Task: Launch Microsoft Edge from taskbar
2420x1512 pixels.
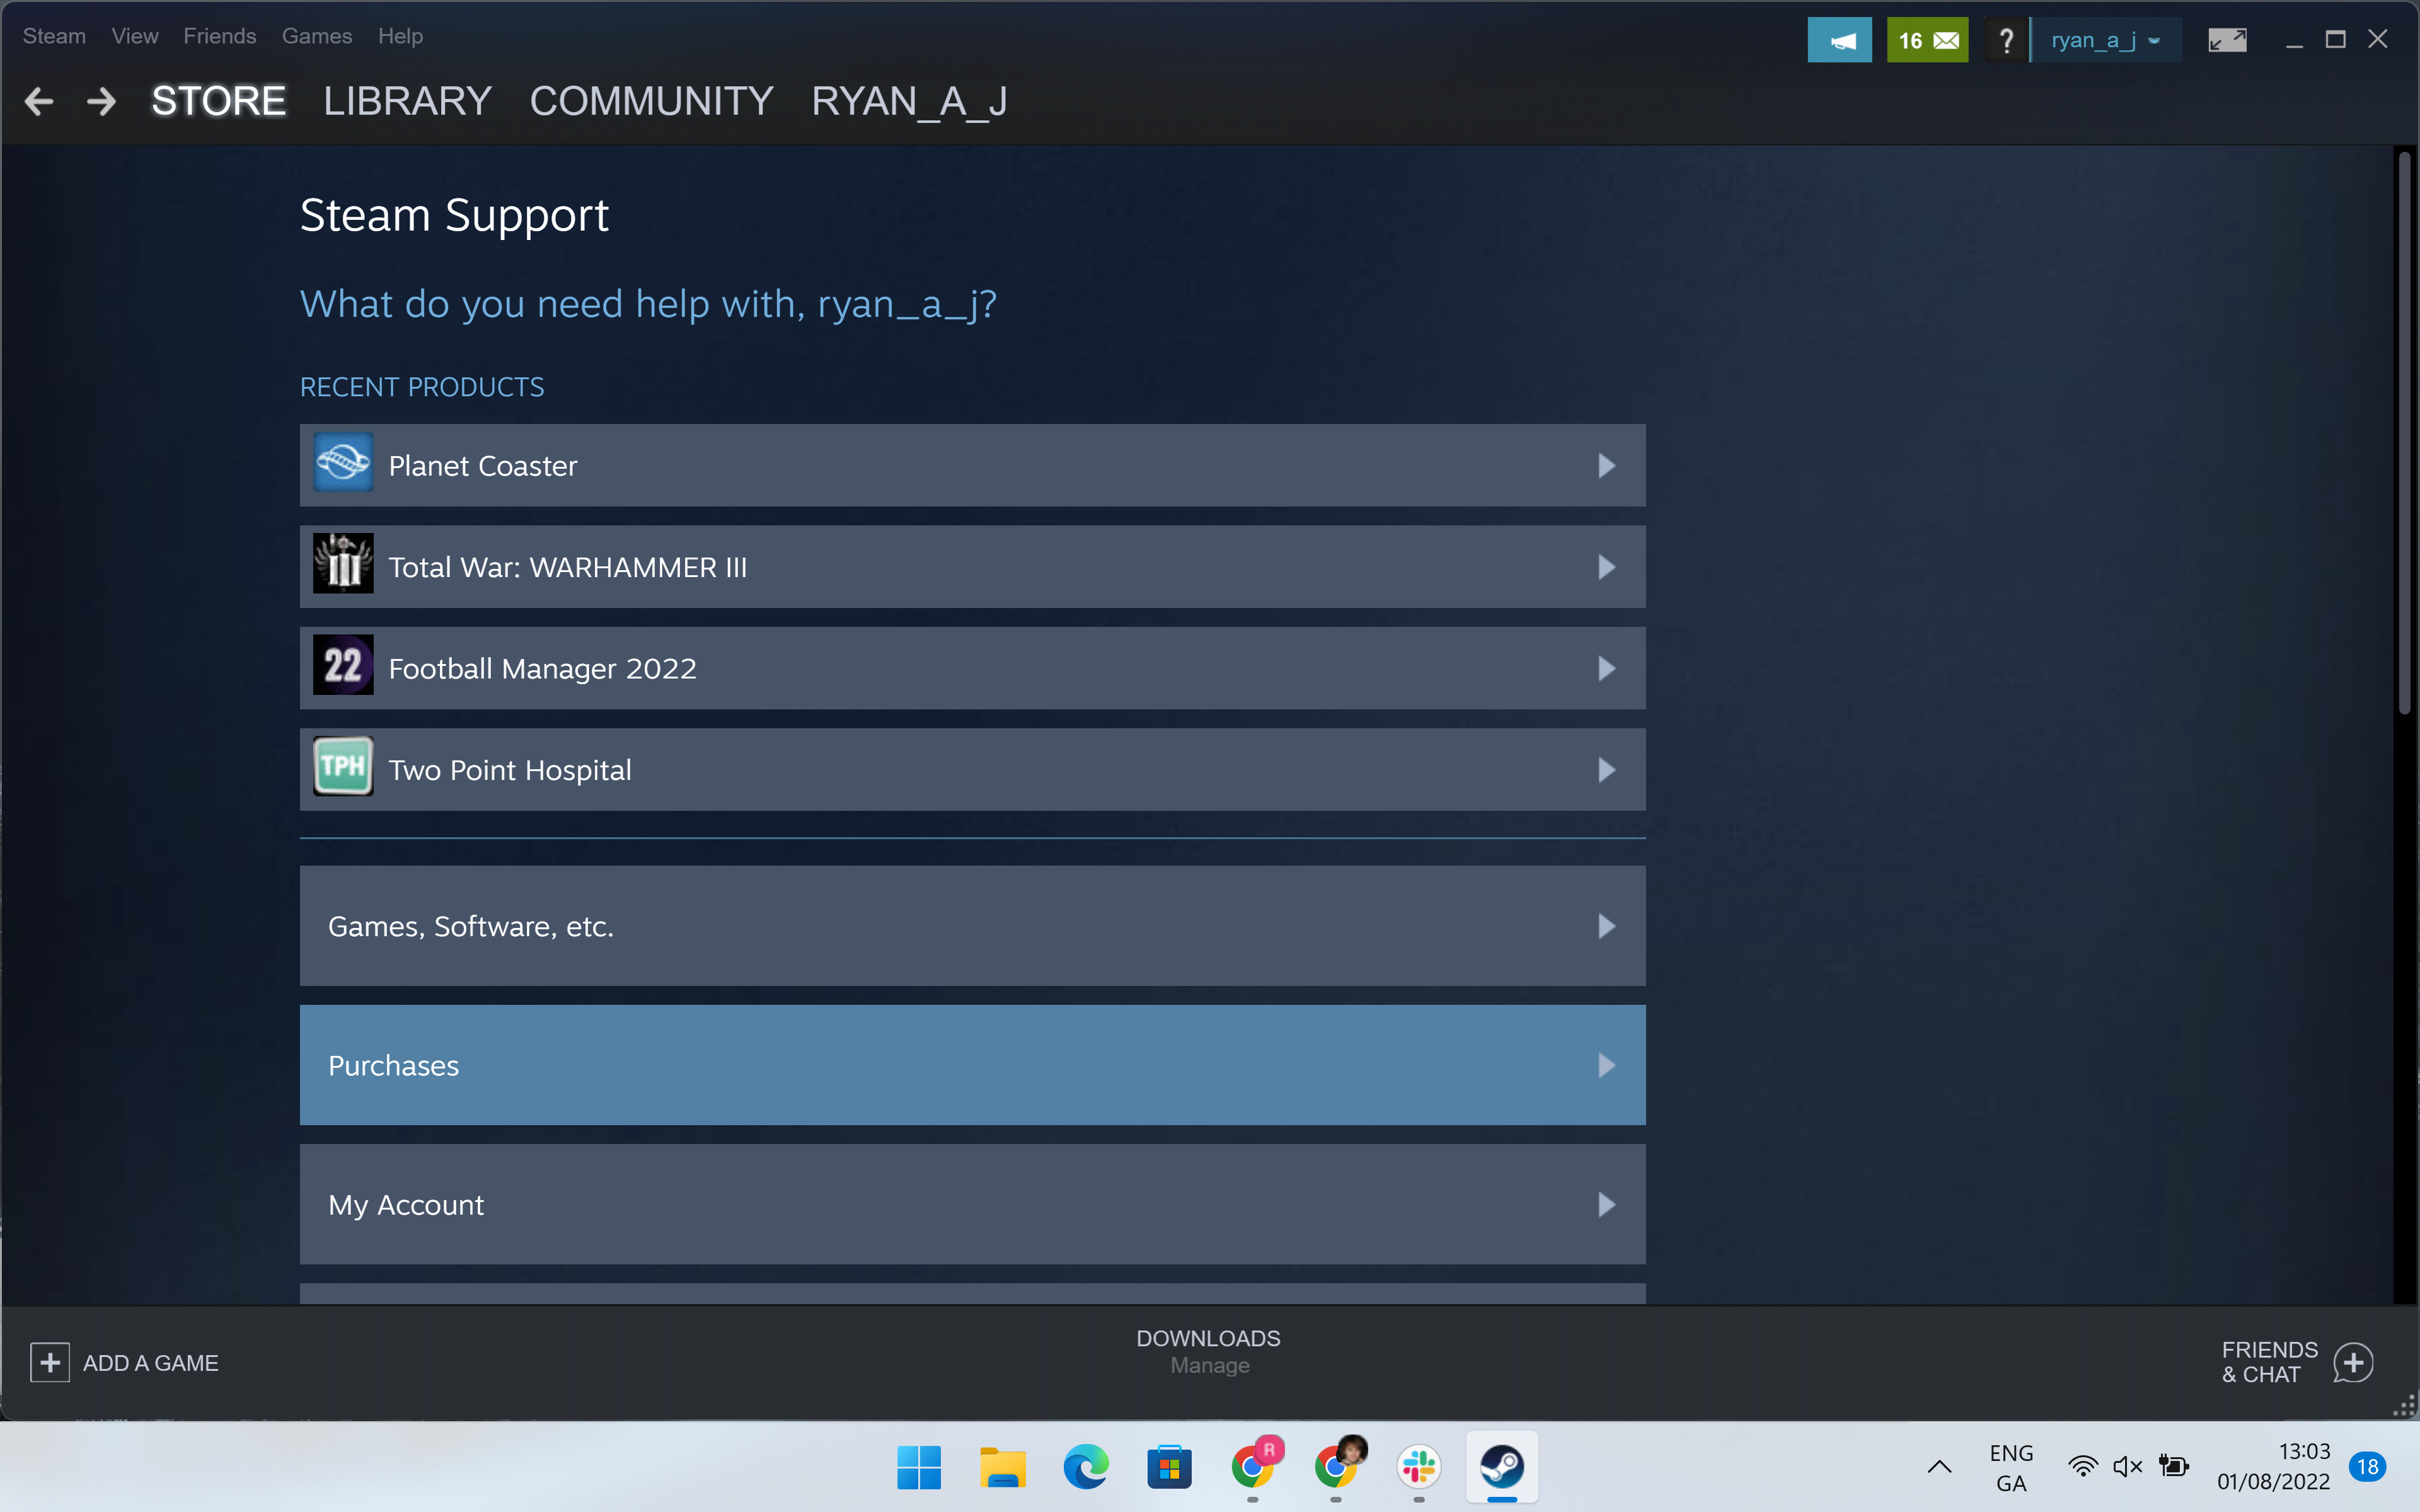Action: pos(1086,1467)
